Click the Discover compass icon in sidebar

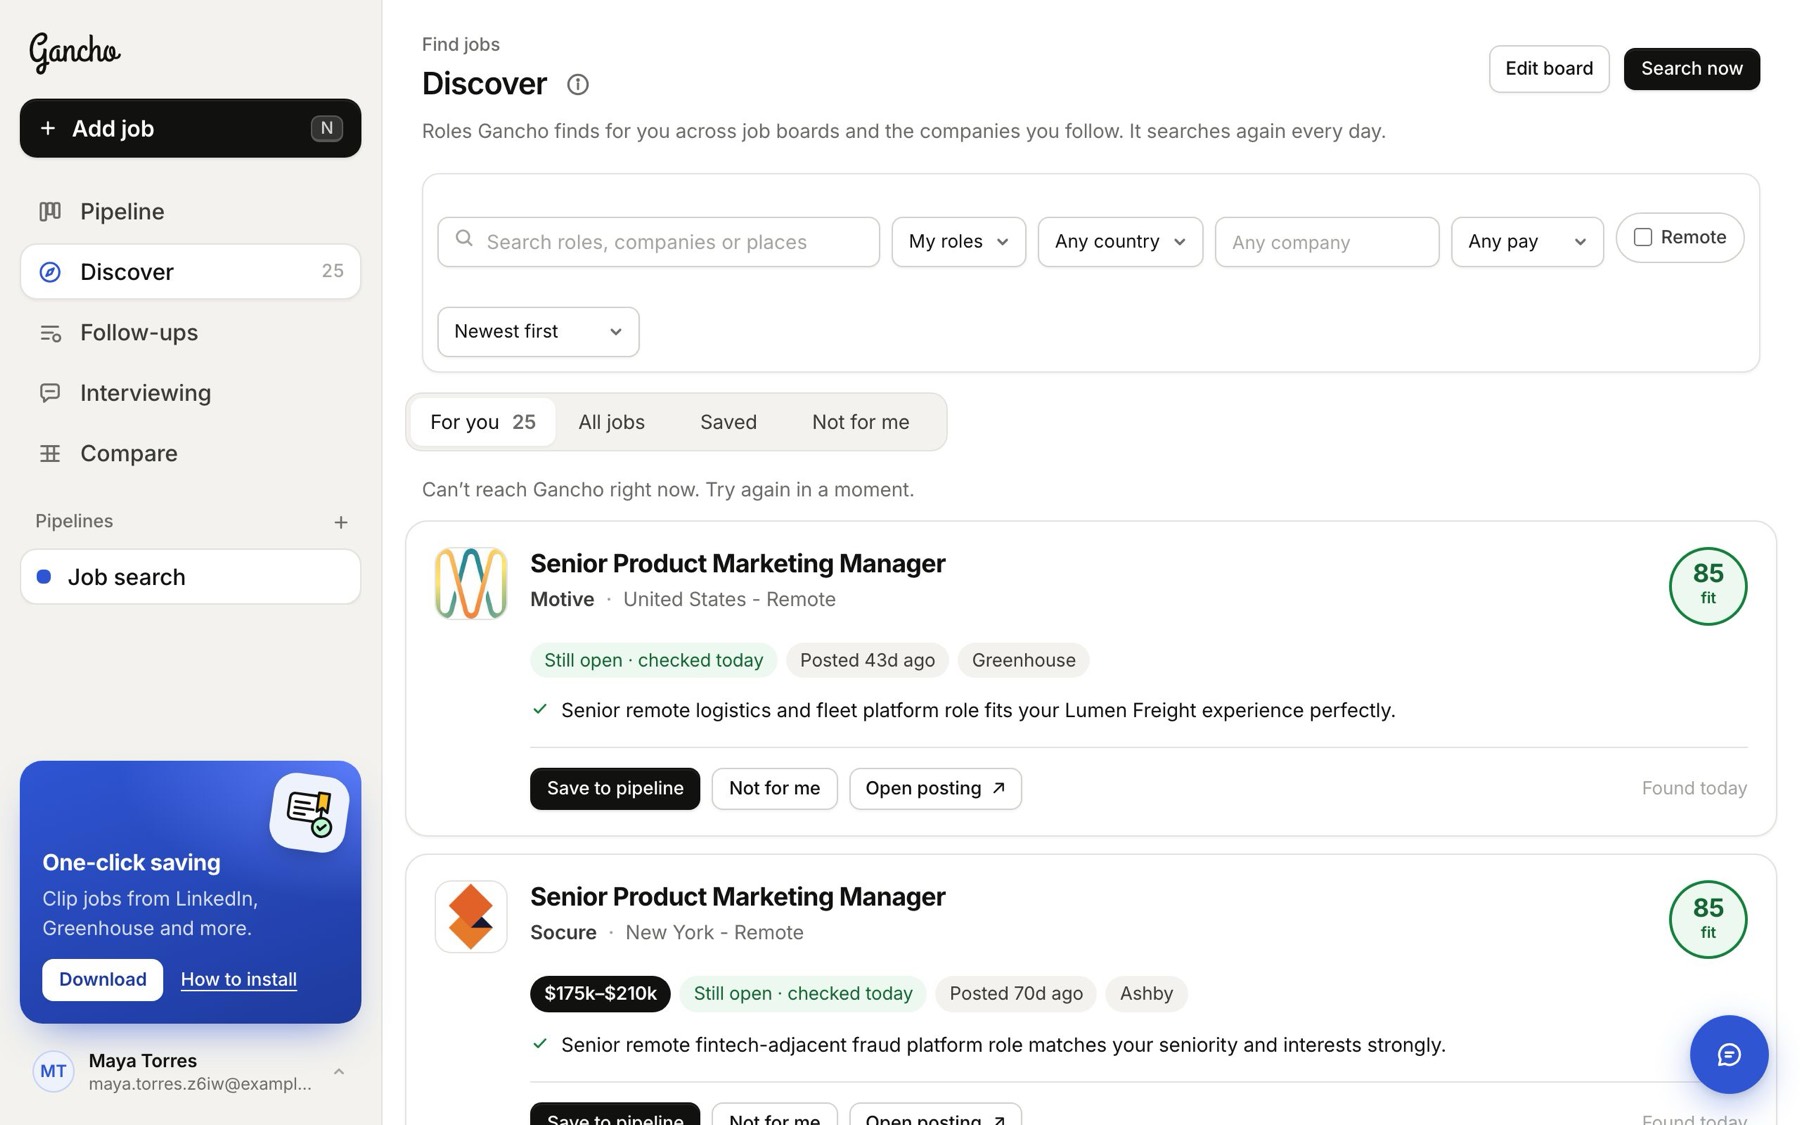tap(50, 272)
